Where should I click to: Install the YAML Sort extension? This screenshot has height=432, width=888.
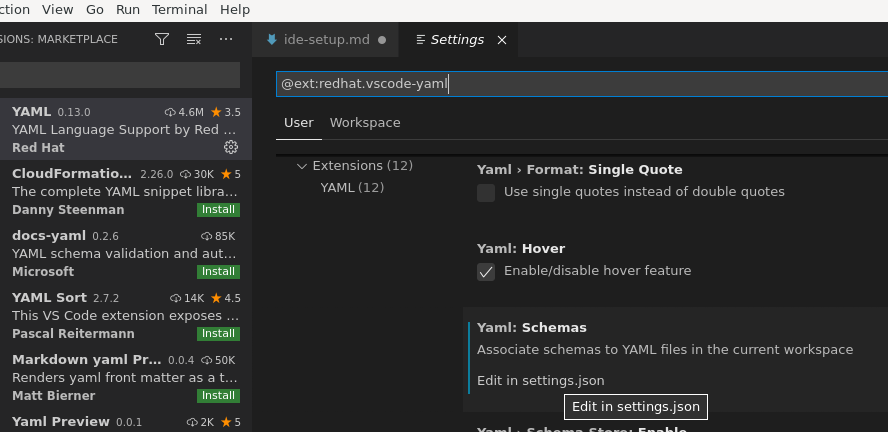(219, 333)
